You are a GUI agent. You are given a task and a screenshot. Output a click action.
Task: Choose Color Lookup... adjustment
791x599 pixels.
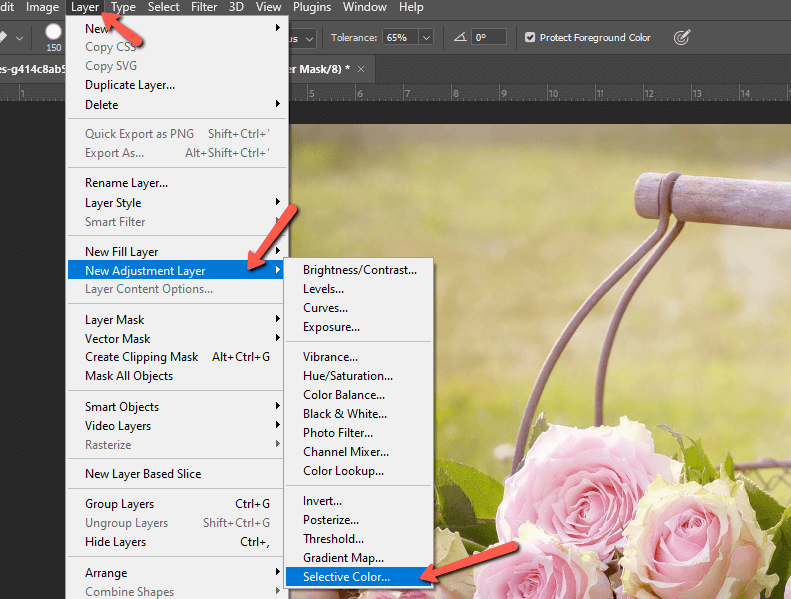pyautogui.click(x=359, y=471)
